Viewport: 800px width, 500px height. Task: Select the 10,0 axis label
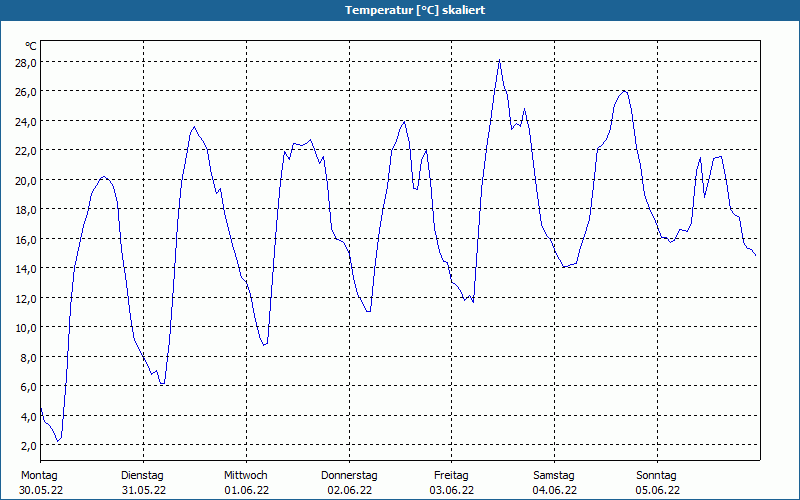[x=26, y=328]
